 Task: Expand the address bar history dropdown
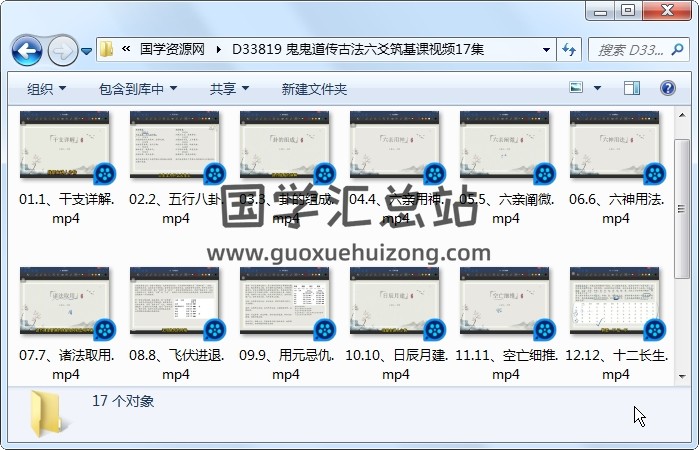point(546,49)
